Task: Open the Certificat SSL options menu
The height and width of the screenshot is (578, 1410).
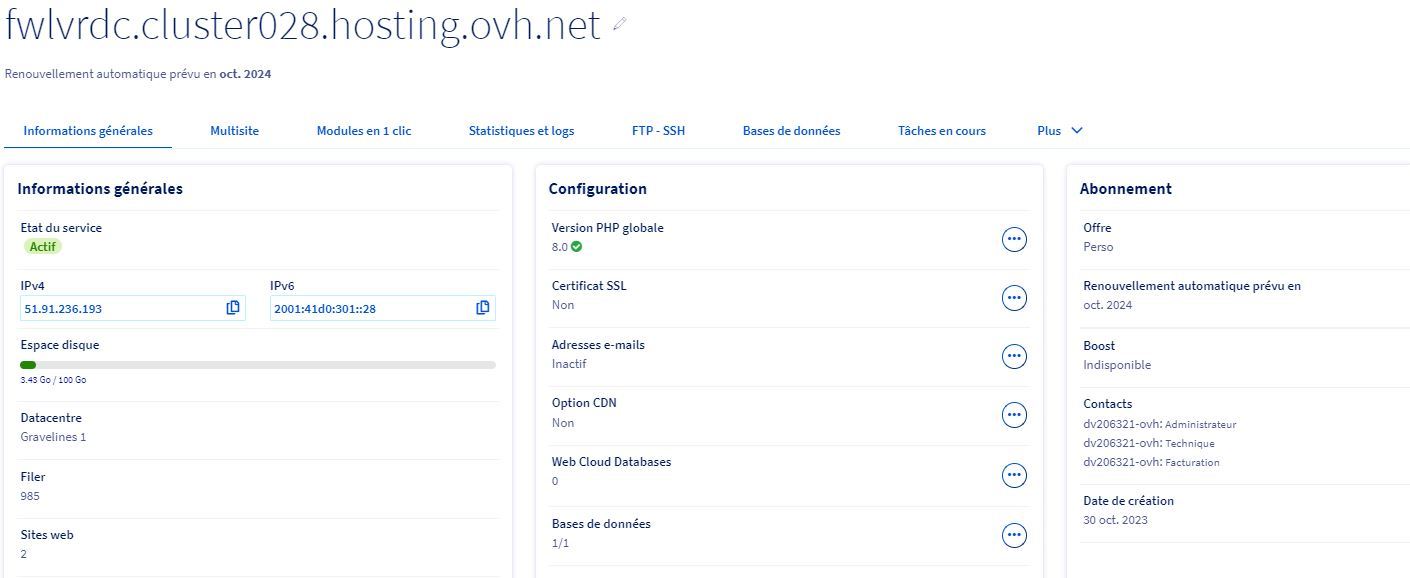Action: tap(1014, 297)
